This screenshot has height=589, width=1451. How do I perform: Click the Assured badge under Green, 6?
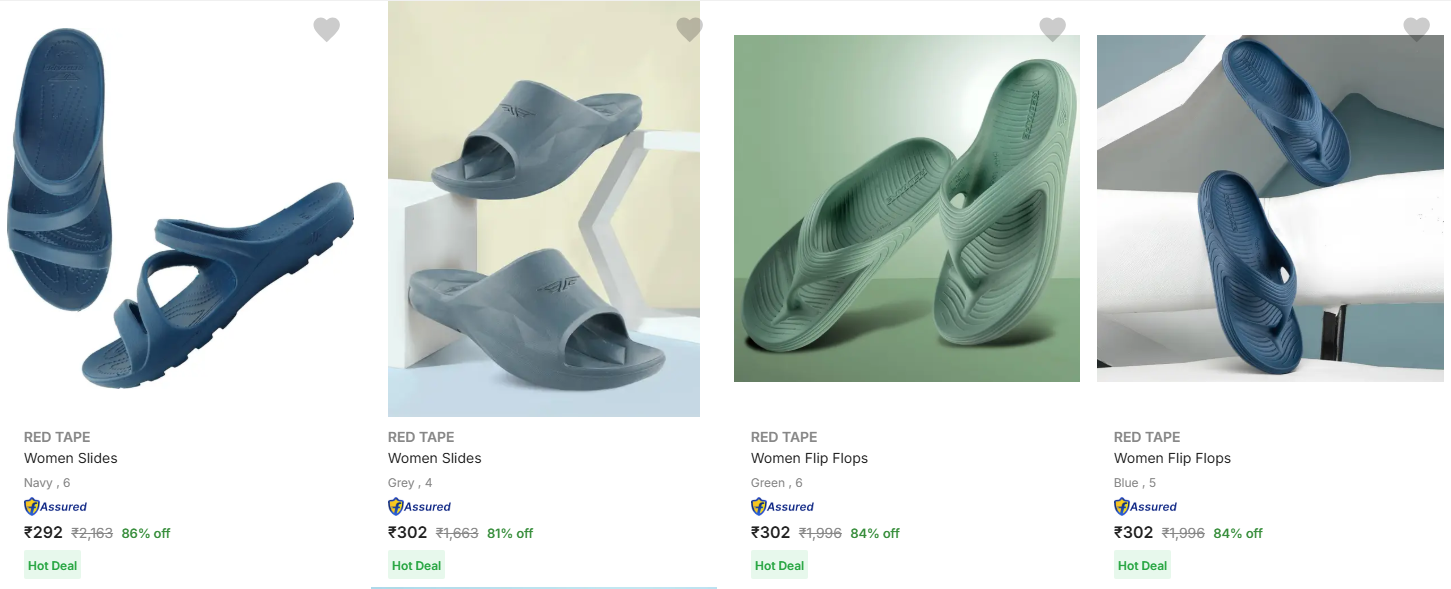(783, 507)
